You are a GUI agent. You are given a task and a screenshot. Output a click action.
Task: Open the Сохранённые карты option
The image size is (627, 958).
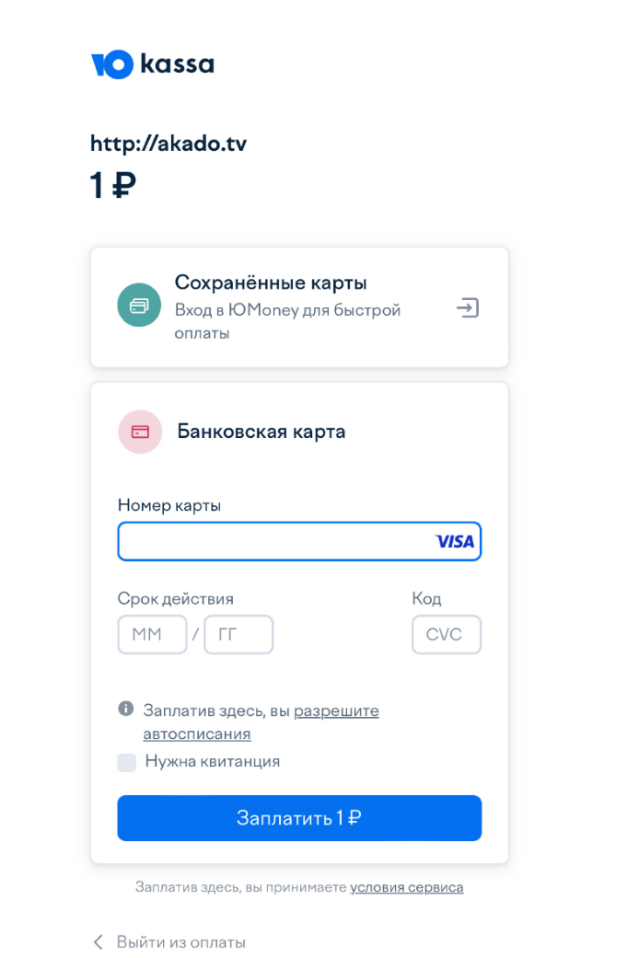tap(299, 307)
